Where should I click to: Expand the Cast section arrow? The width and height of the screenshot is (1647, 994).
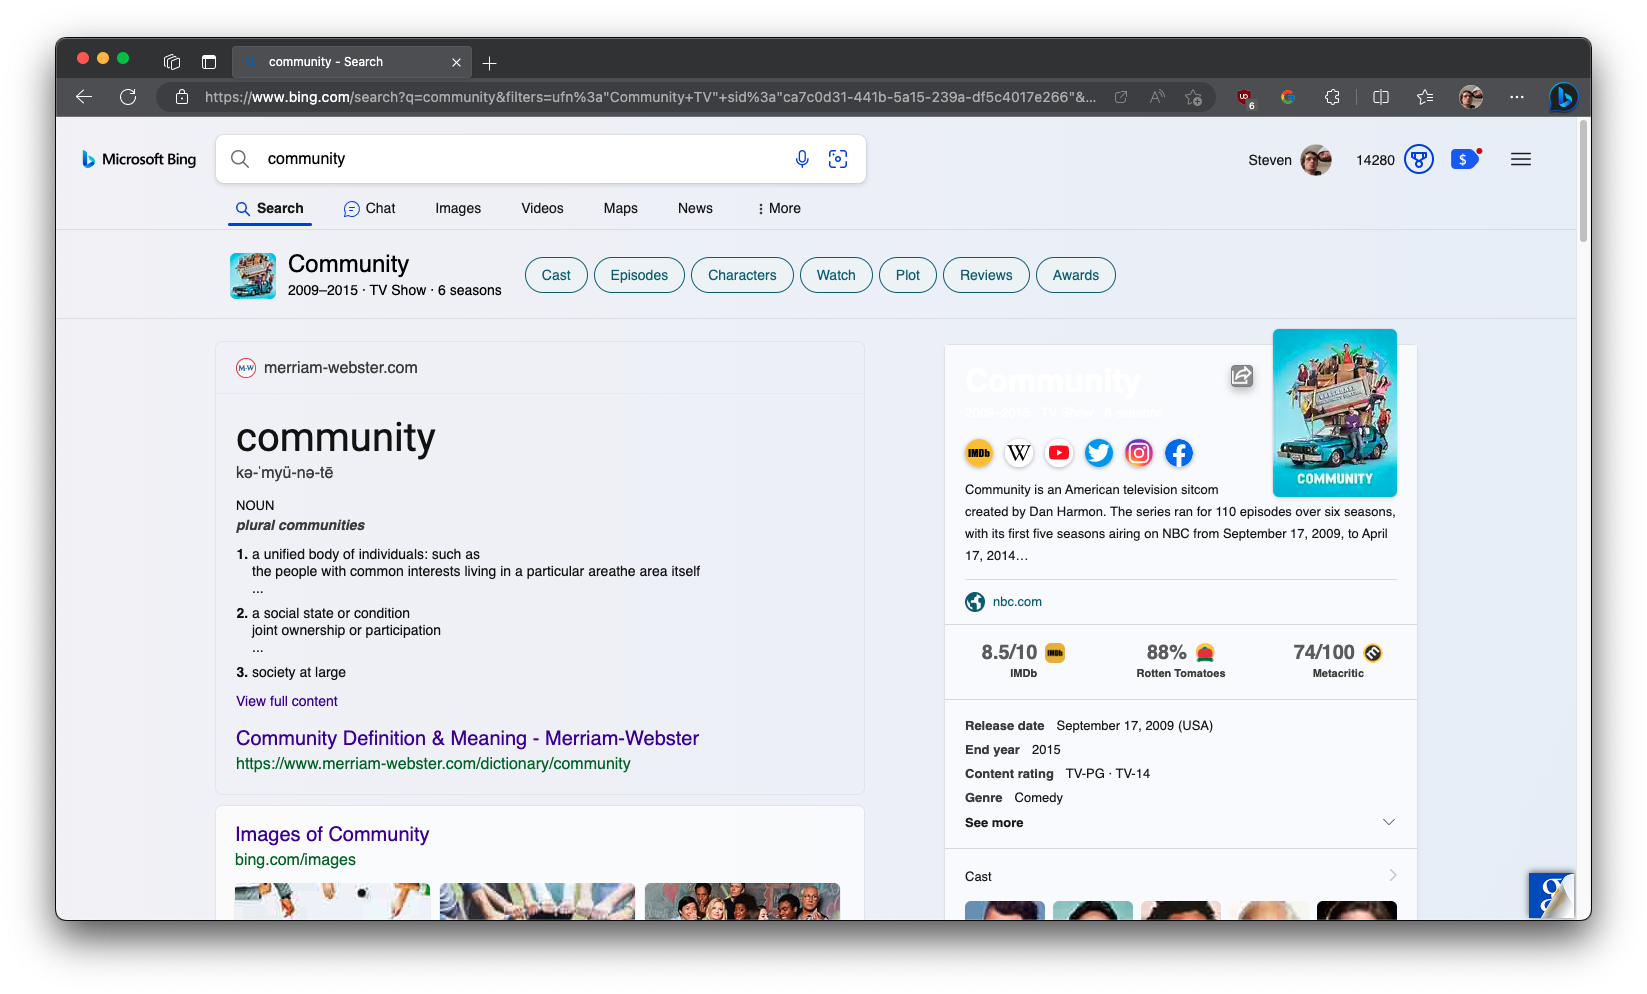(x=1393, y=875)
